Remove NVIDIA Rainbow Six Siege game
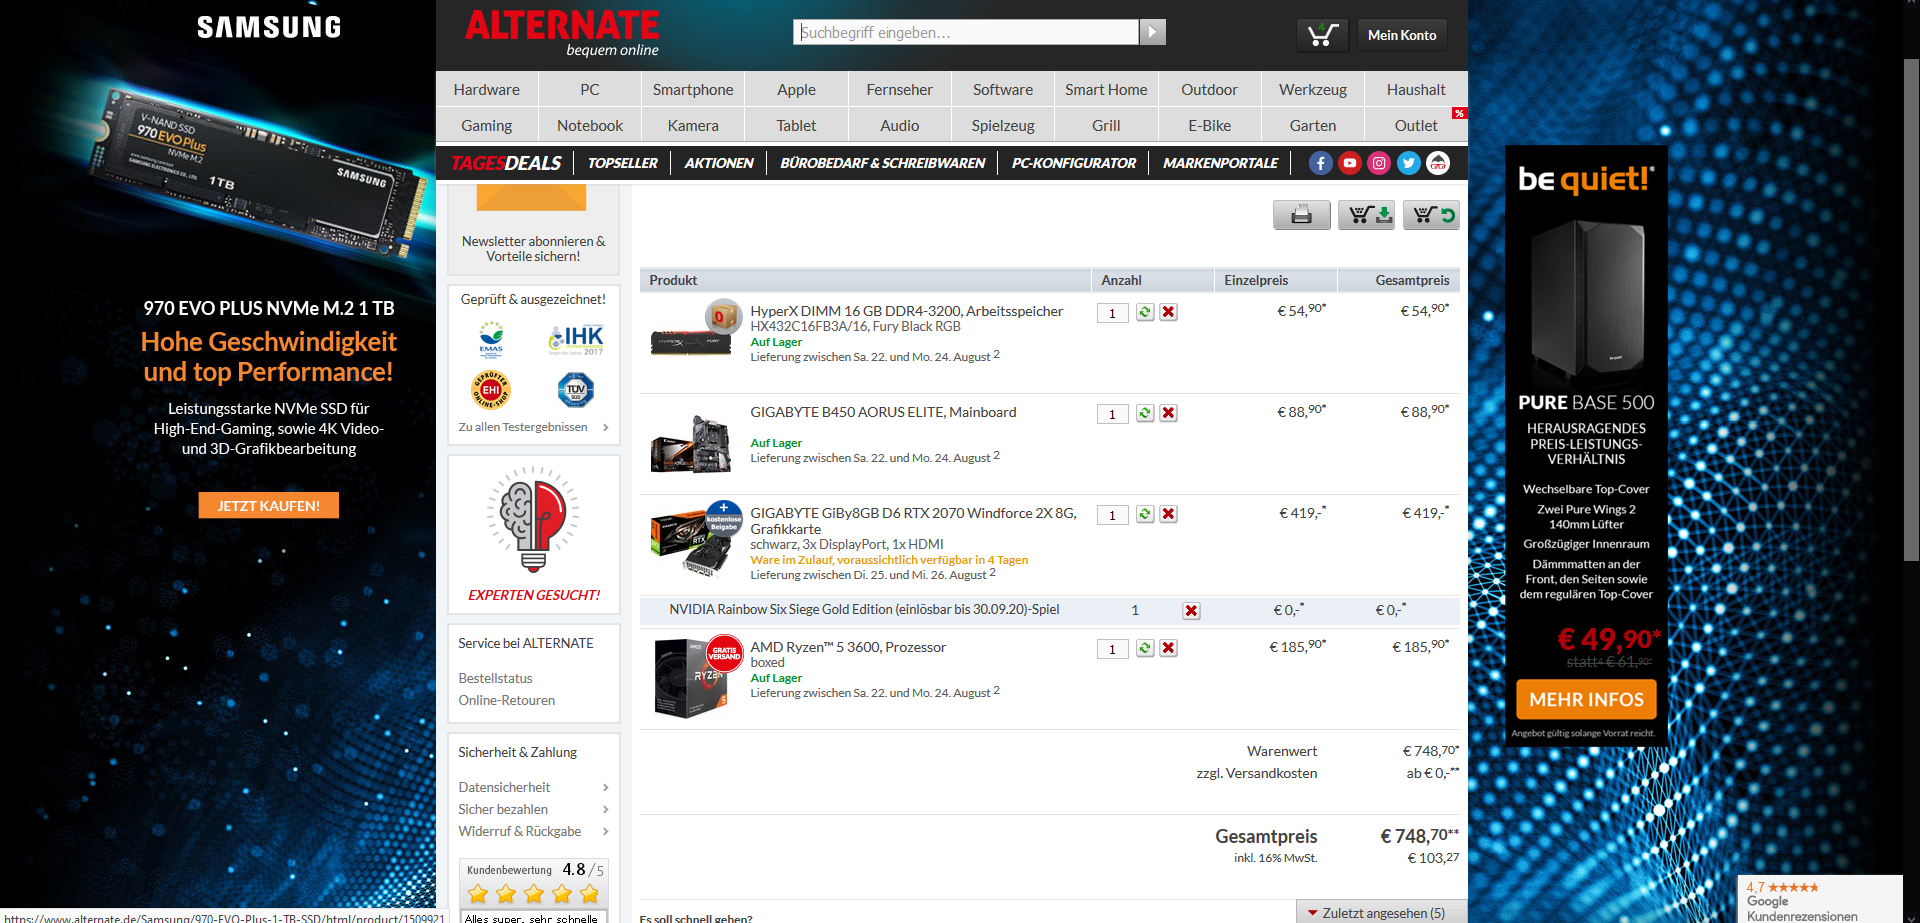 point(1191,610)
